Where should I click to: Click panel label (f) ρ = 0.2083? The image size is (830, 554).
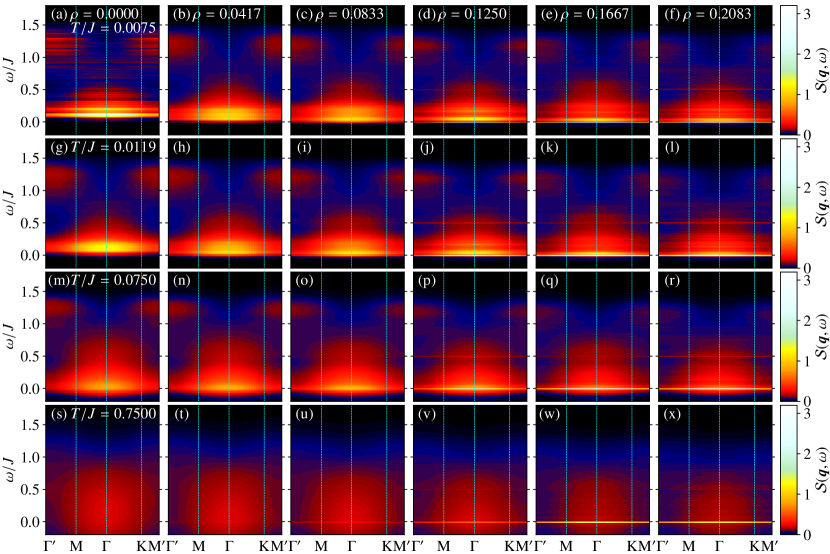708,13
